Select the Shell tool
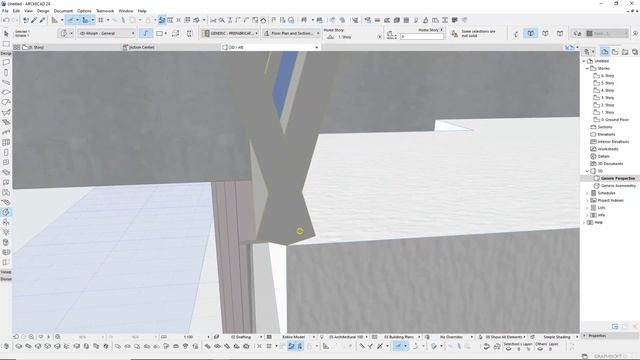The width and height of the screenshot is (640, 360). [6, 112]
